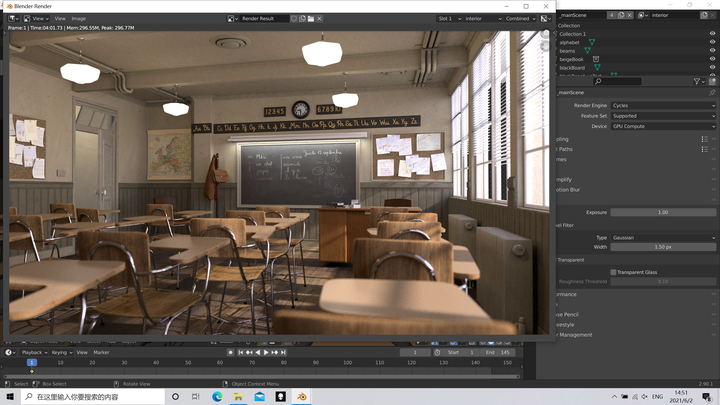Toggle visibility of Collection 1
This screenshot has height=405, width=720.
click(x=712, y=34)
